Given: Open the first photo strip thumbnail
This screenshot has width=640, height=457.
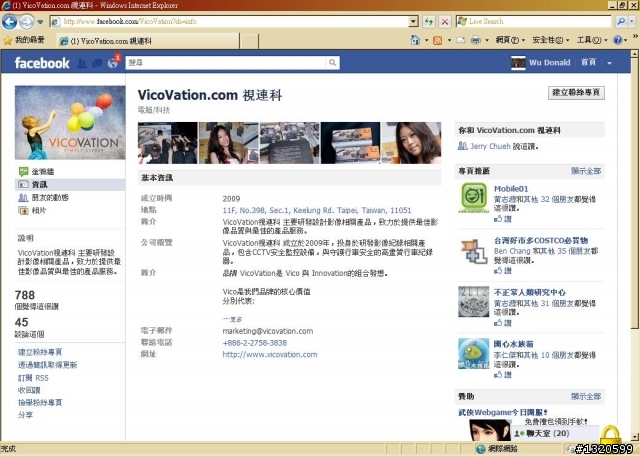Looking at the screenshot, I should (168, 143).
